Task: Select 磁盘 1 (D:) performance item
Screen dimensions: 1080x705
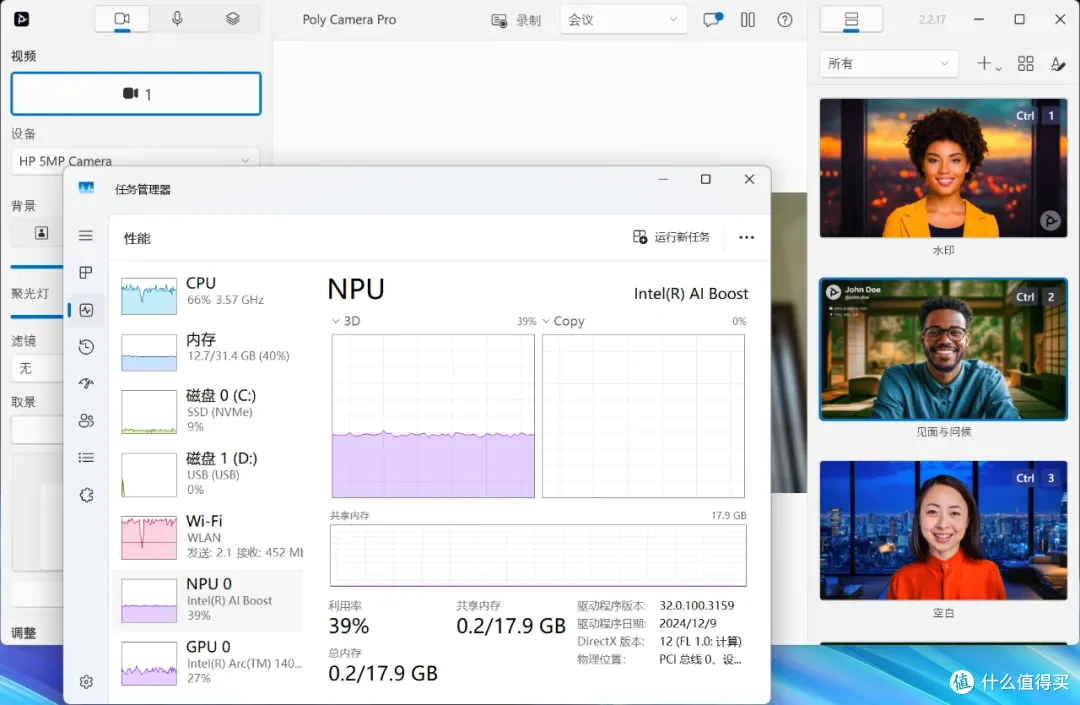Action: (209, 474)
